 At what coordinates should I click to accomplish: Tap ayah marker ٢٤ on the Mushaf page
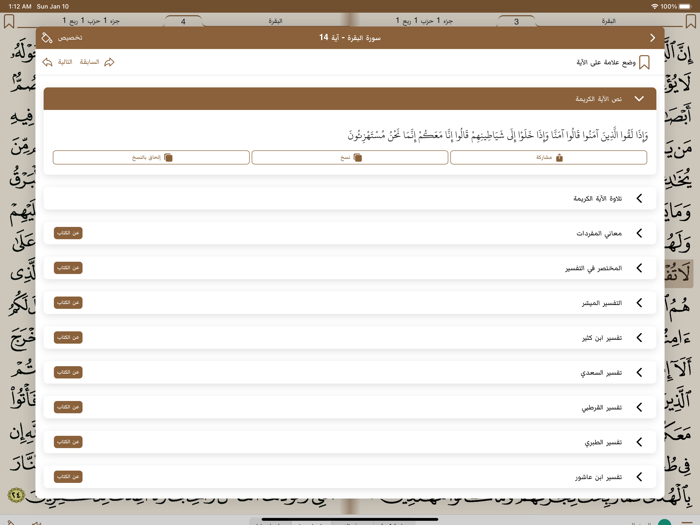tap(16, 495)
